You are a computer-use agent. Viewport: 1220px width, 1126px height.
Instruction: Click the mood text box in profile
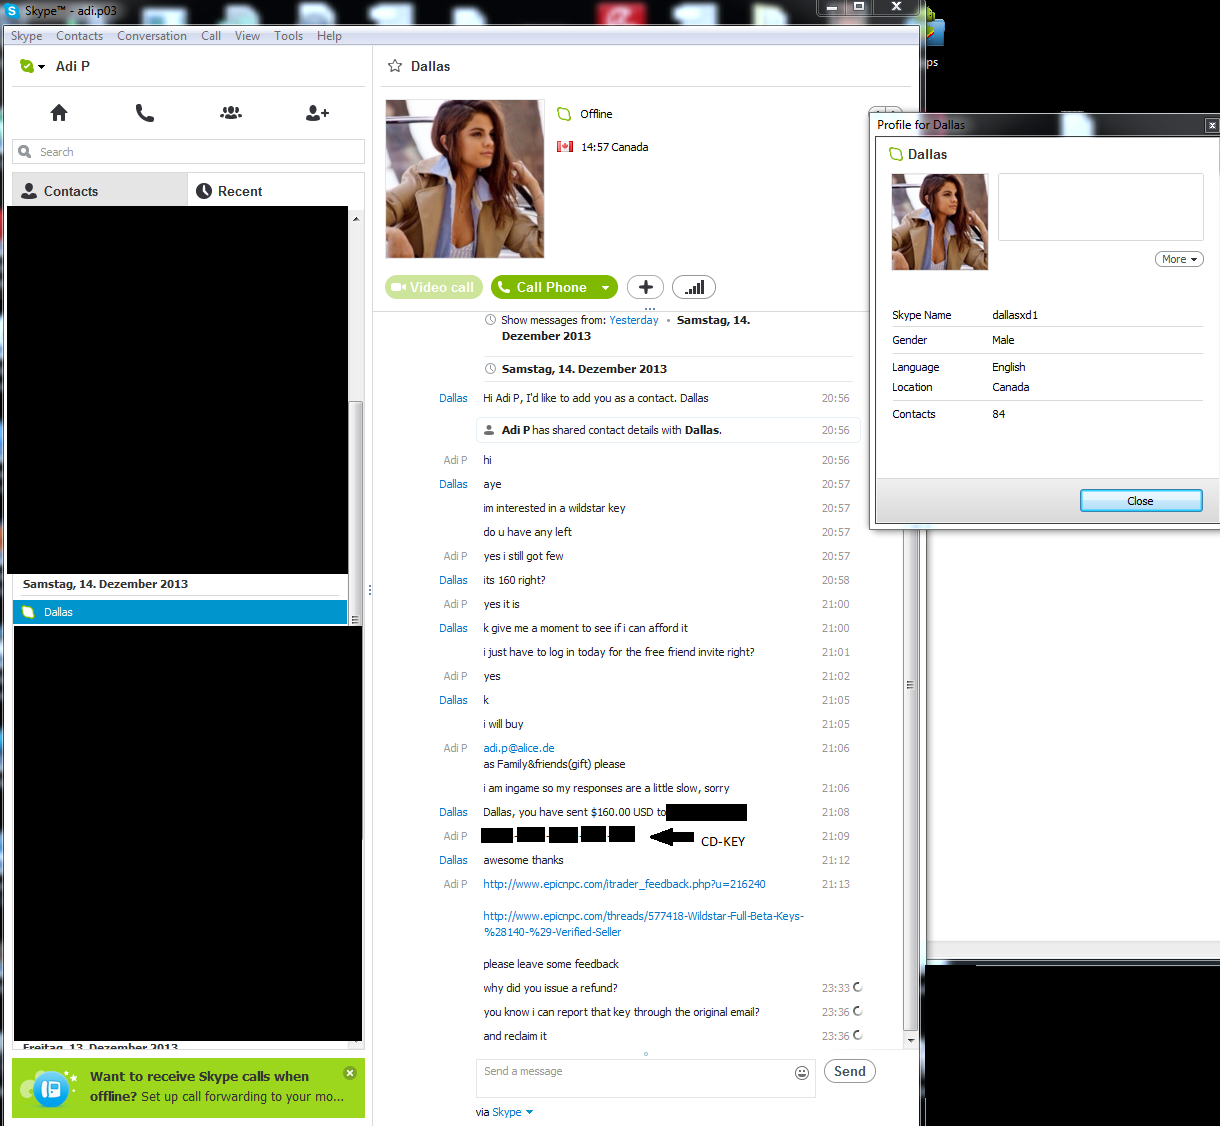(x=1101, y=207)
